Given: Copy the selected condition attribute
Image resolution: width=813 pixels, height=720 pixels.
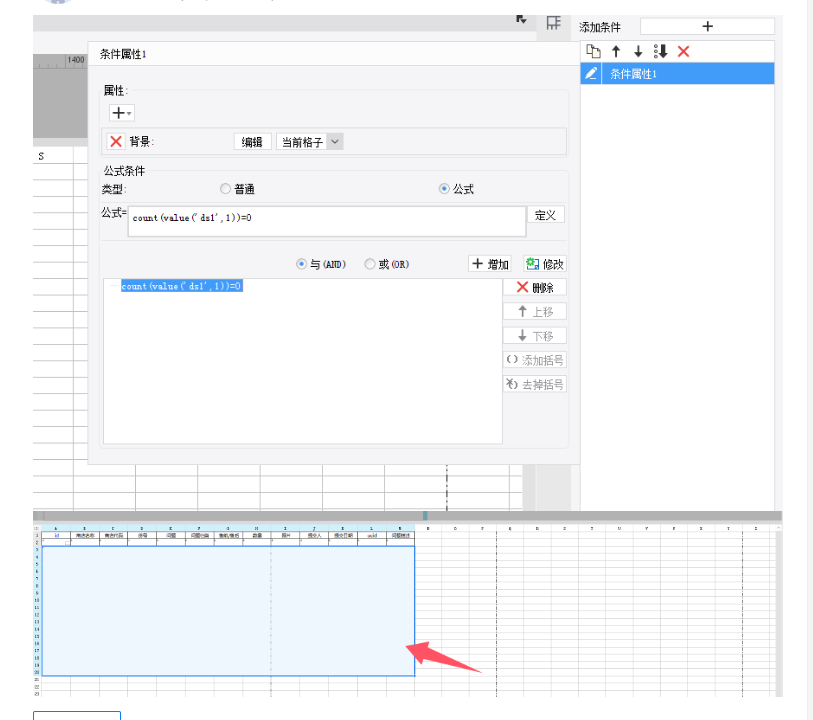Looking at the screenshot, I should 593,51.
